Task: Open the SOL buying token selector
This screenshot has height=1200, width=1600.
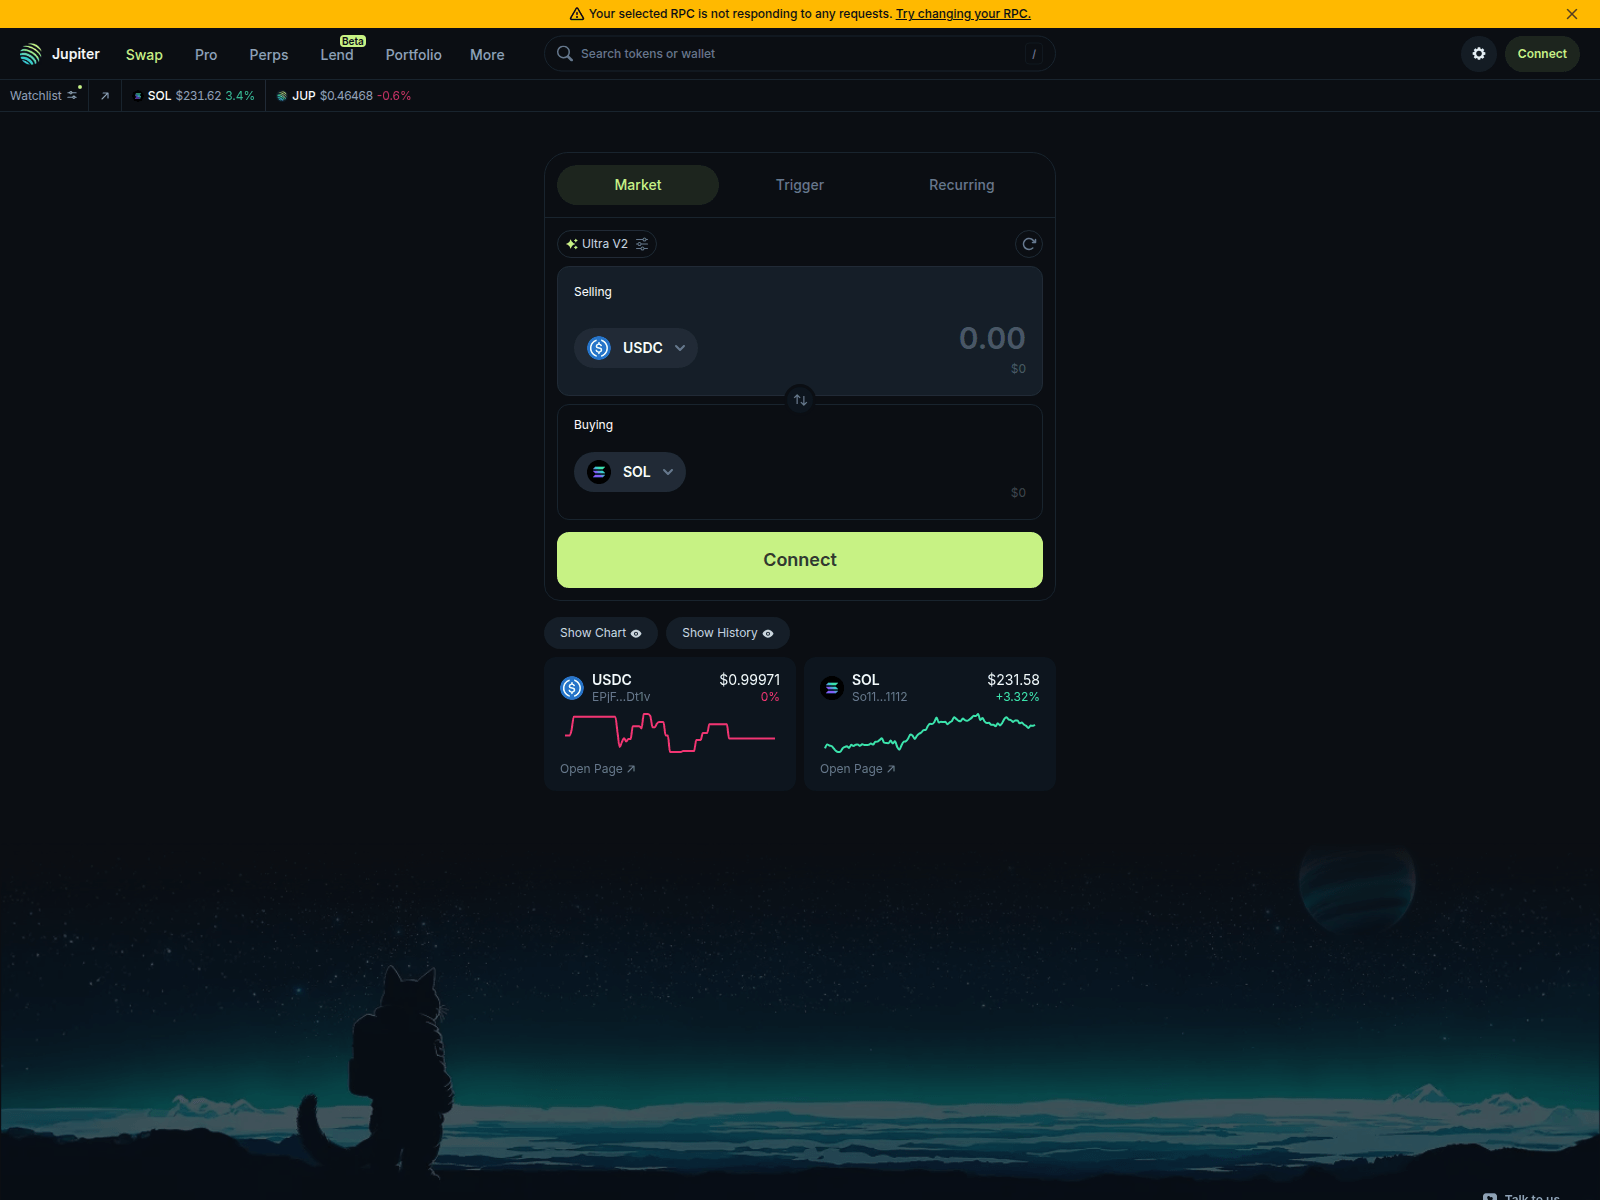Action: tap(629, 471)
